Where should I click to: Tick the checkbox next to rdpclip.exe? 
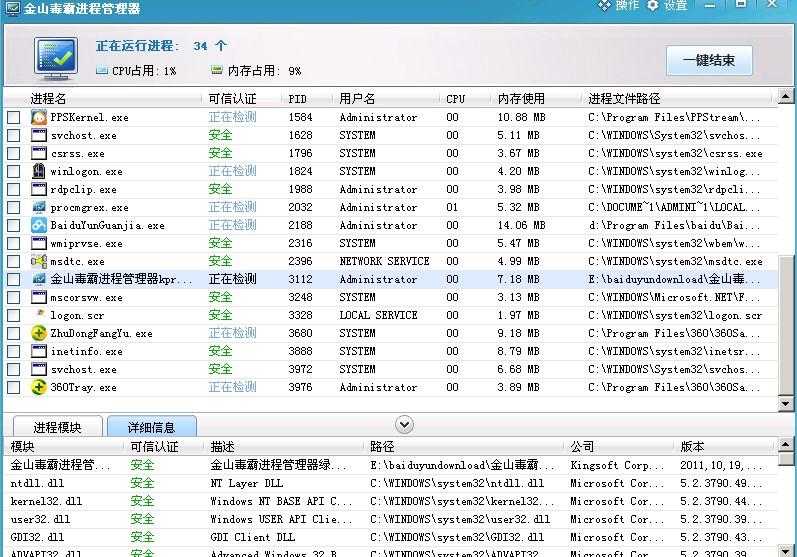tap(14, 189)
